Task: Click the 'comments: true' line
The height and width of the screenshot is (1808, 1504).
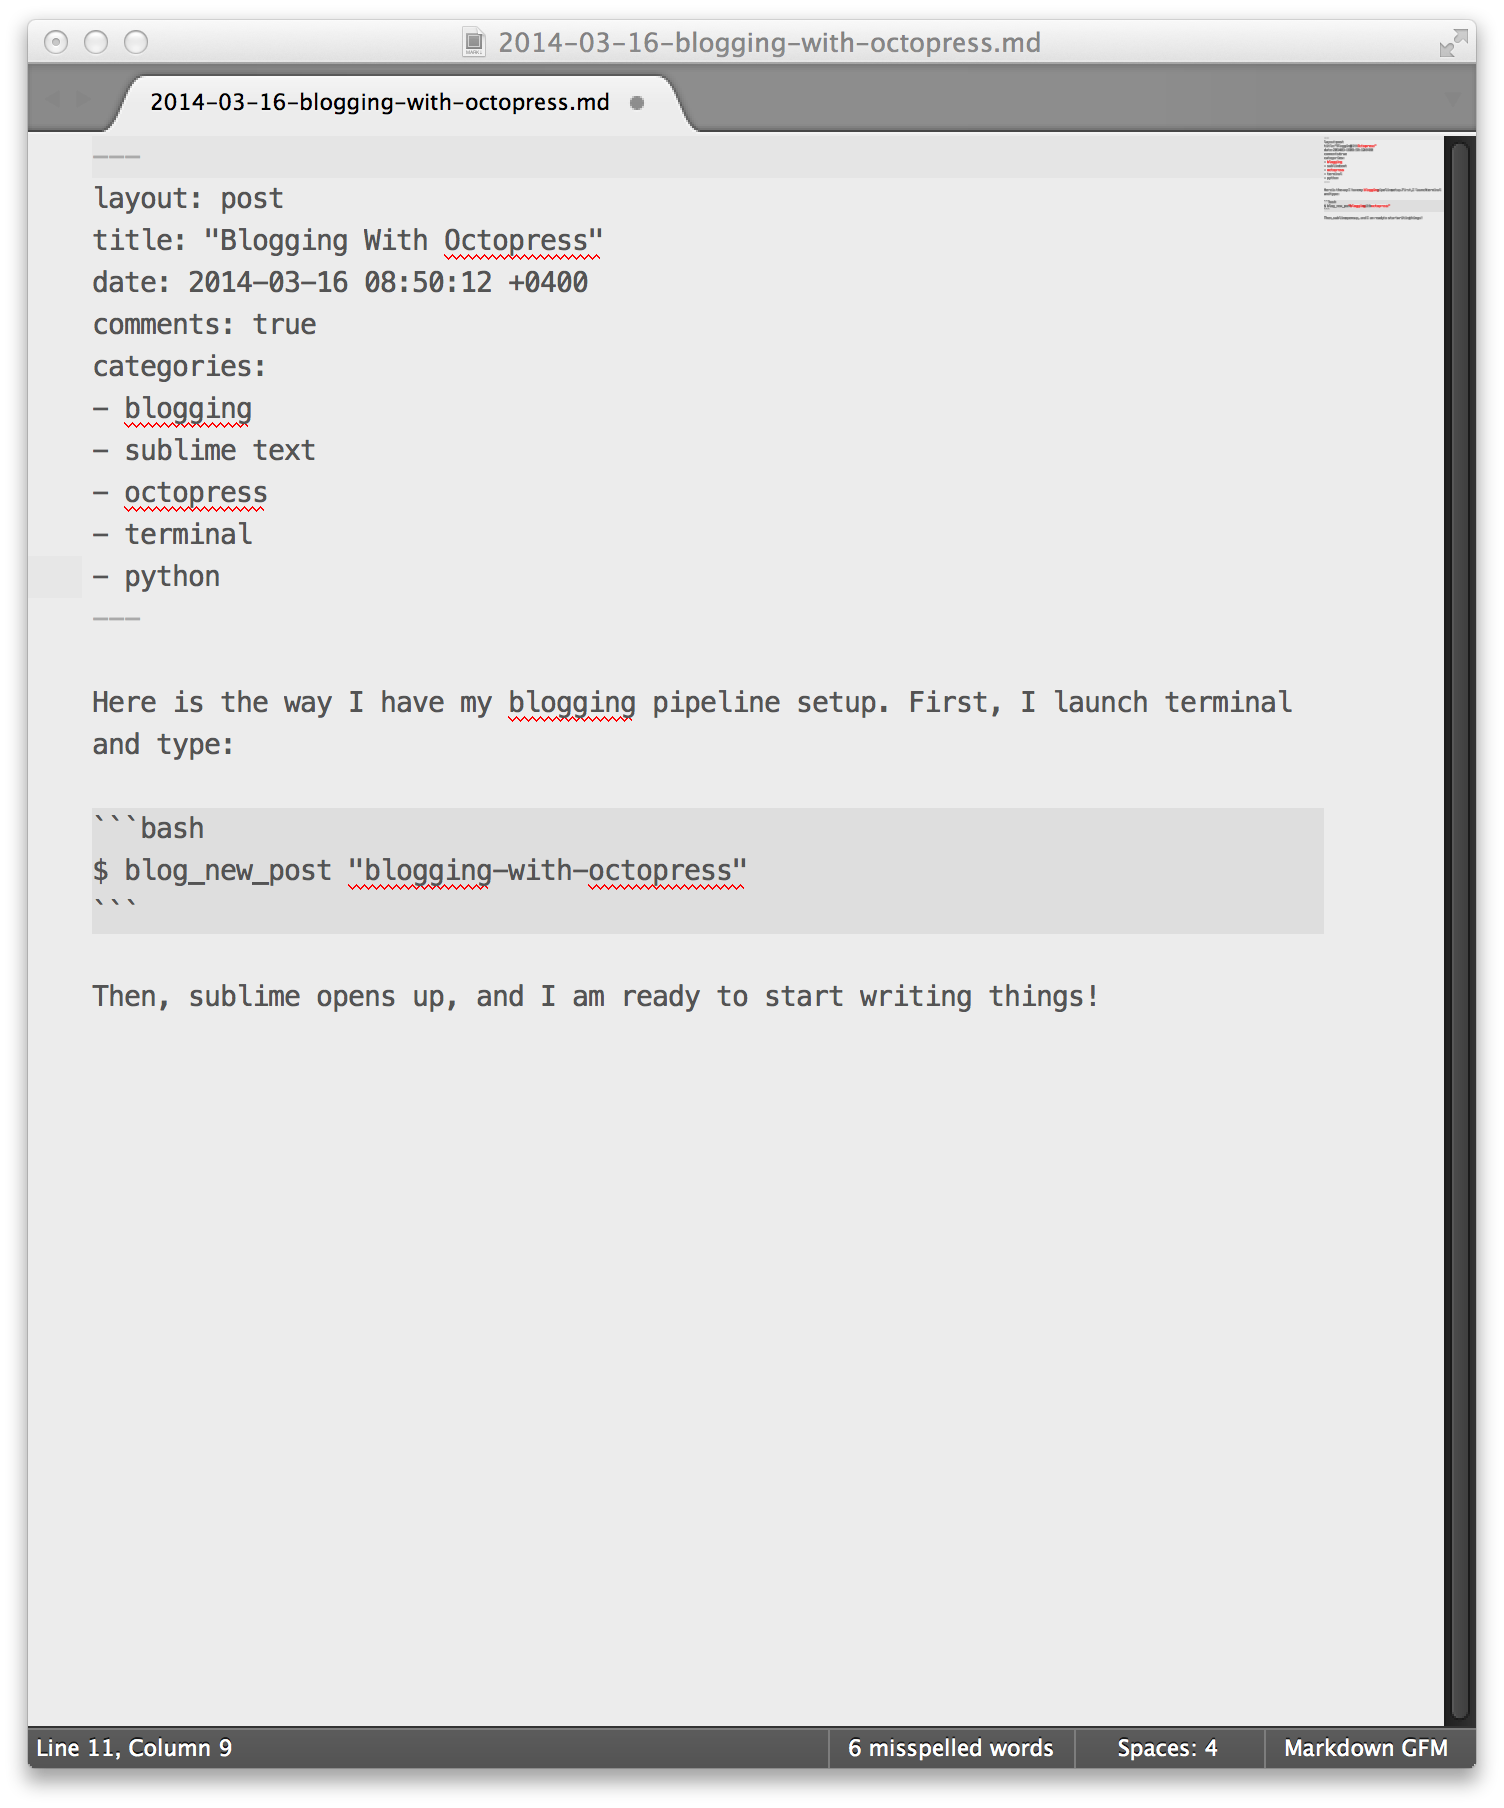Action: (204, 324)
